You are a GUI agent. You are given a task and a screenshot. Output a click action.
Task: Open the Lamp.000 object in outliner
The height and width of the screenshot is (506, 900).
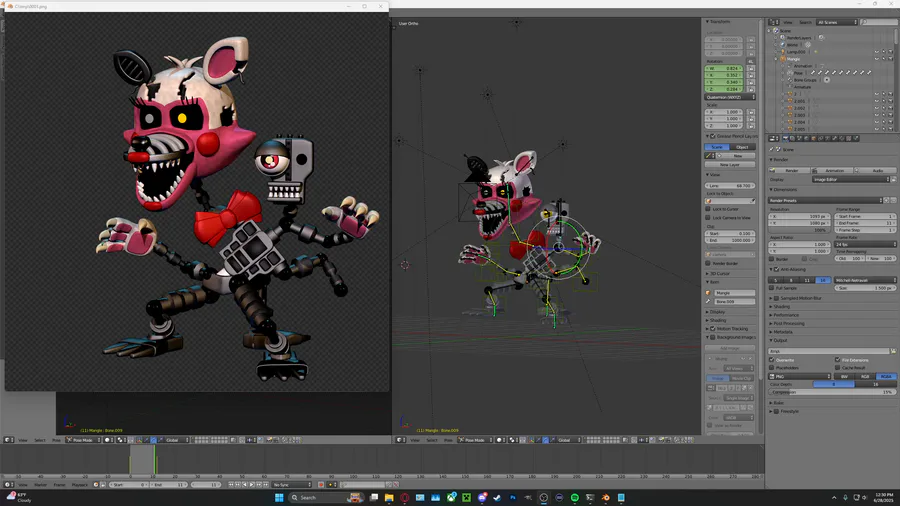795,52
